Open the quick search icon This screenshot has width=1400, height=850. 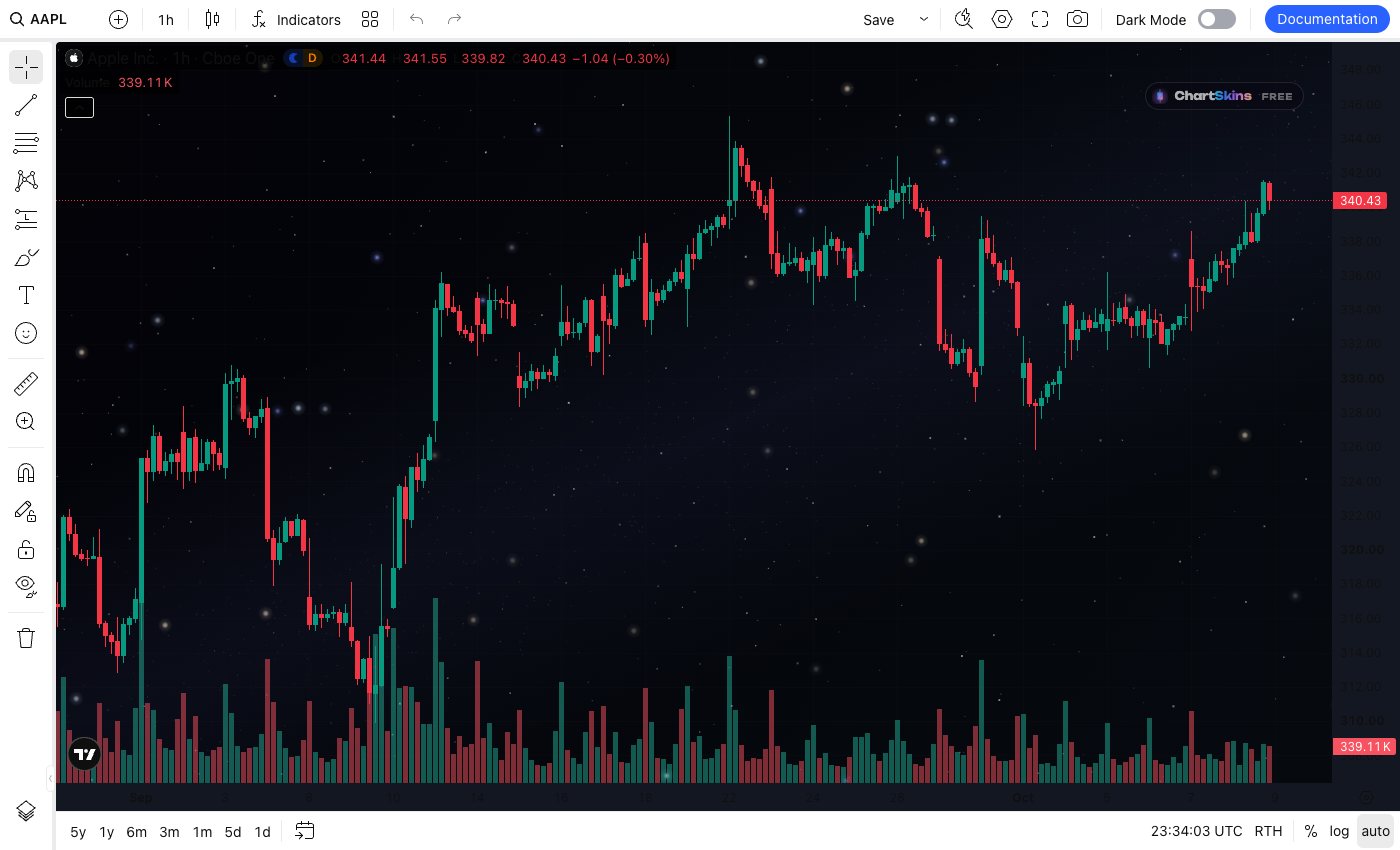coord(964,19)
